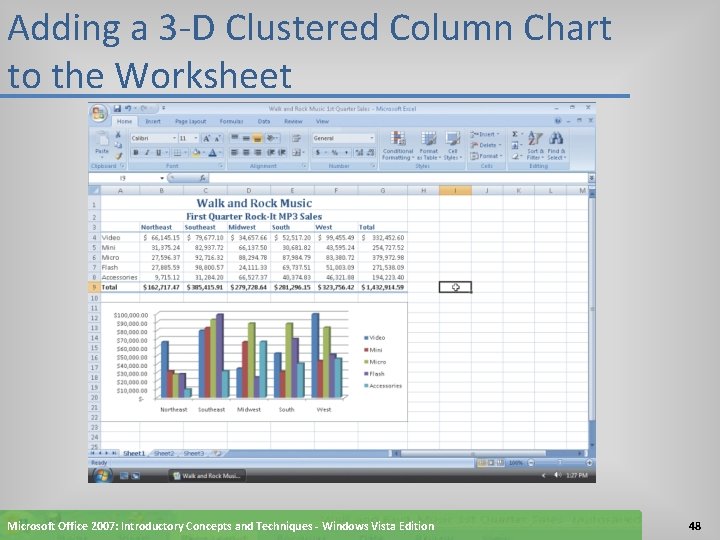Open Cell Styles gallery
Viewport: 720px width, 540px height.
(453, 146)
